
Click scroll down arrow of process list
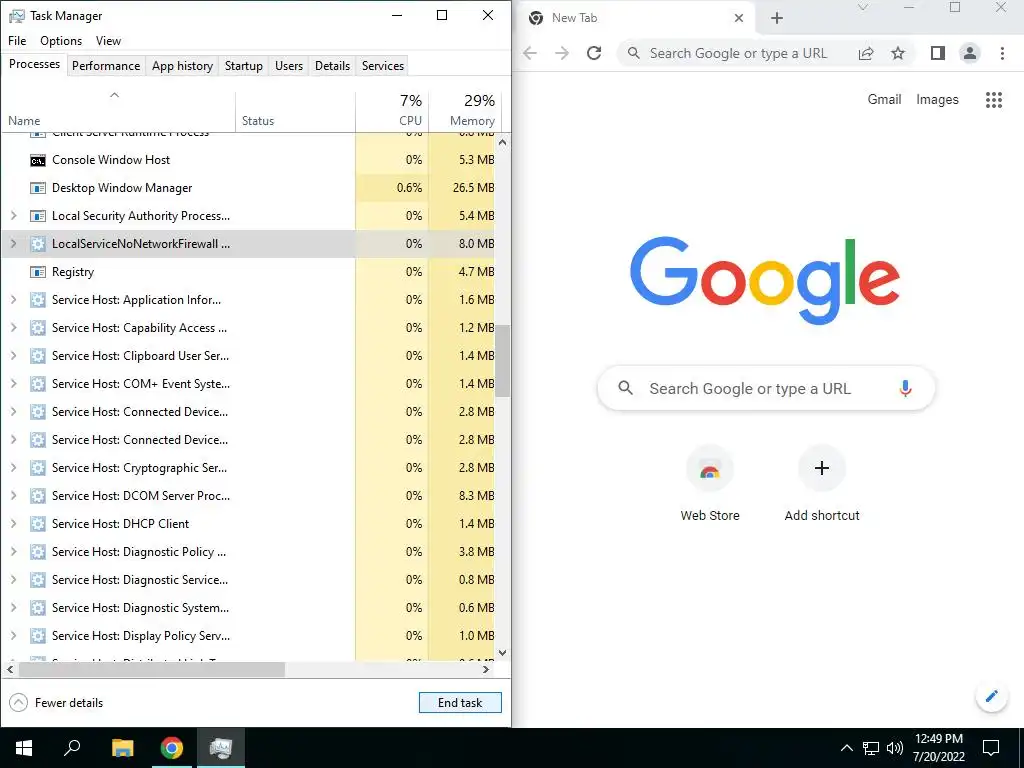[502, 652]
